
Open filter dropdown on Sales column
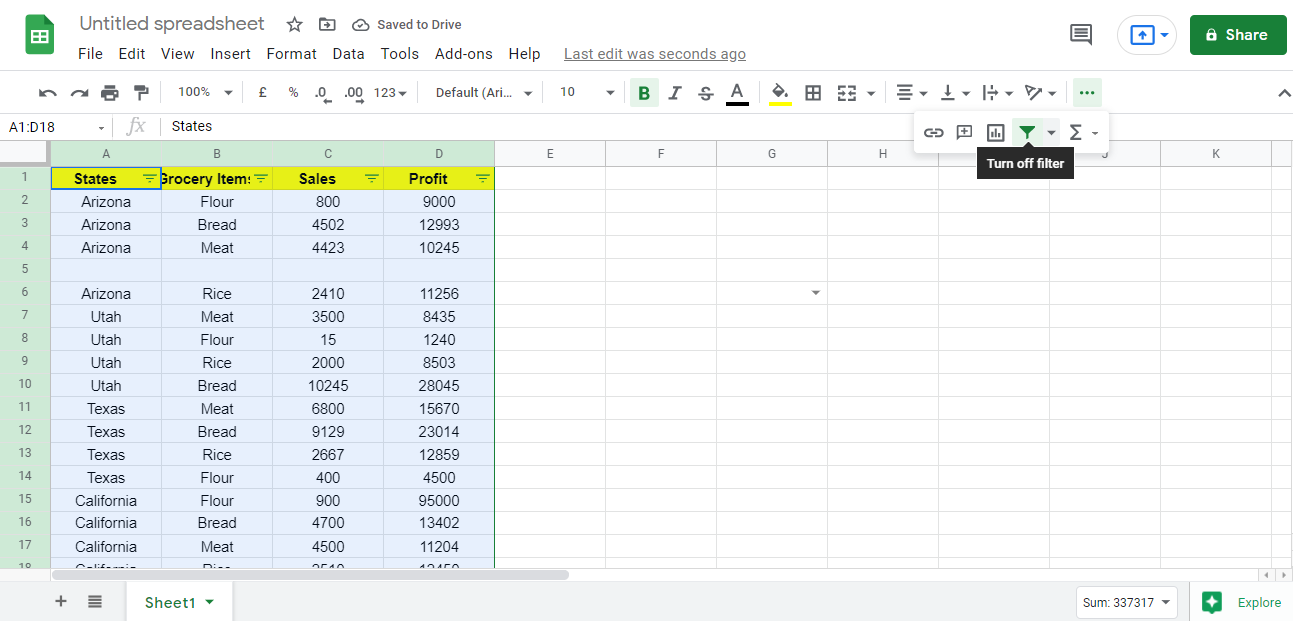pyautogui.click(x=372, y=178)
